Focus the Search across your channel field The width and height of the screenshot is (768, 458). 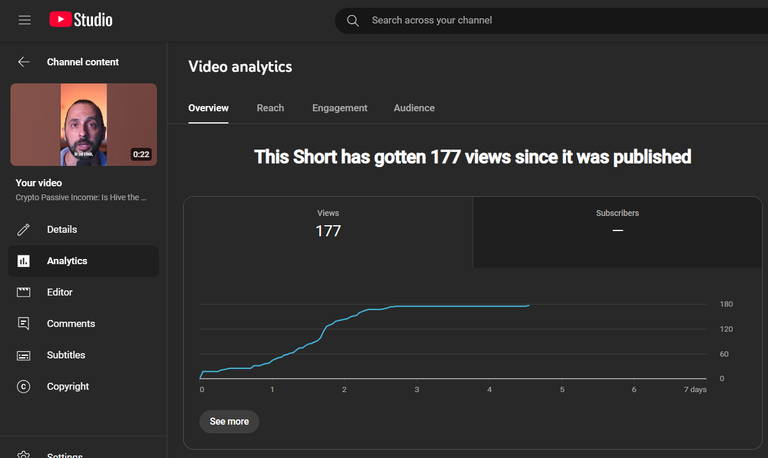click(551, 21)
